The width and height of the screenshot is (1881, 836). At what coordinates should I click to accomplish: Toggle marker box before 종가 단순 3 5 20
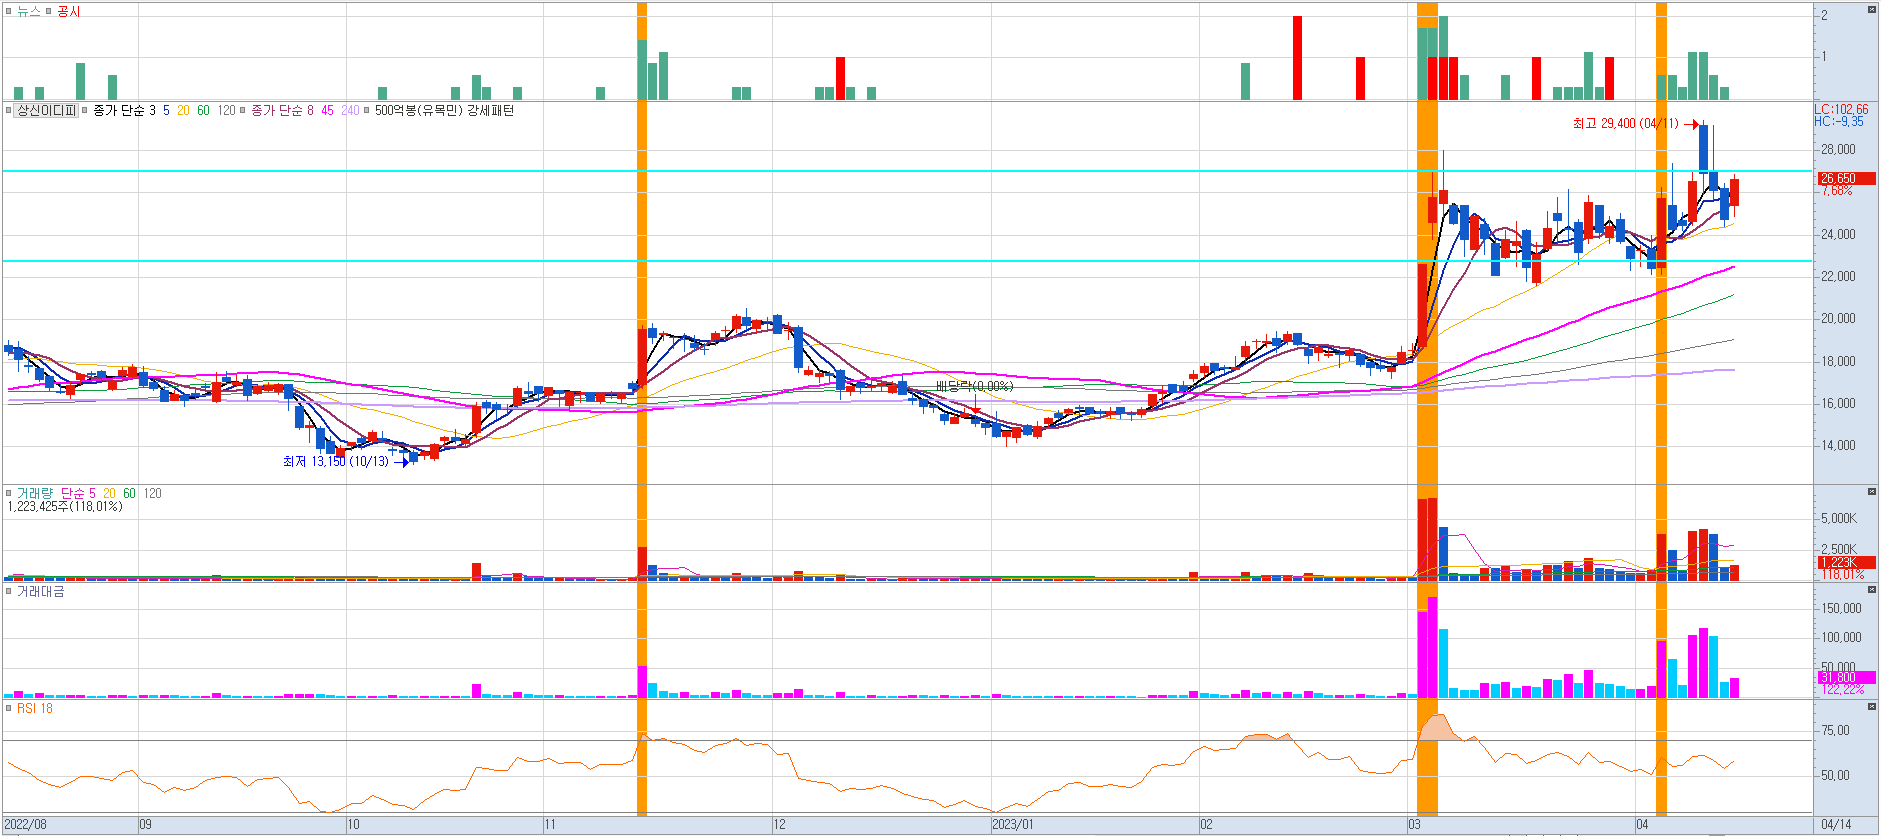[85, 110]
